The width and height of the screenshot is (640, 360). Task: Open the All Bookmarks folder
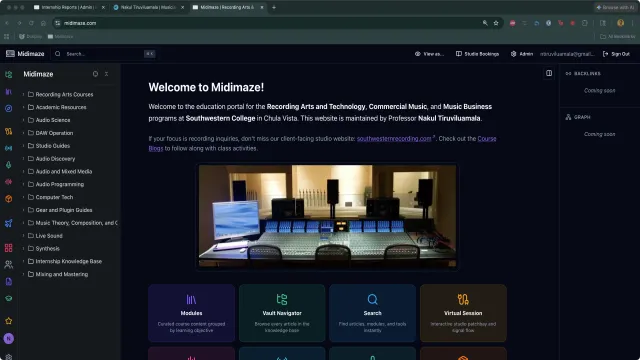click(x=618, y=36)
